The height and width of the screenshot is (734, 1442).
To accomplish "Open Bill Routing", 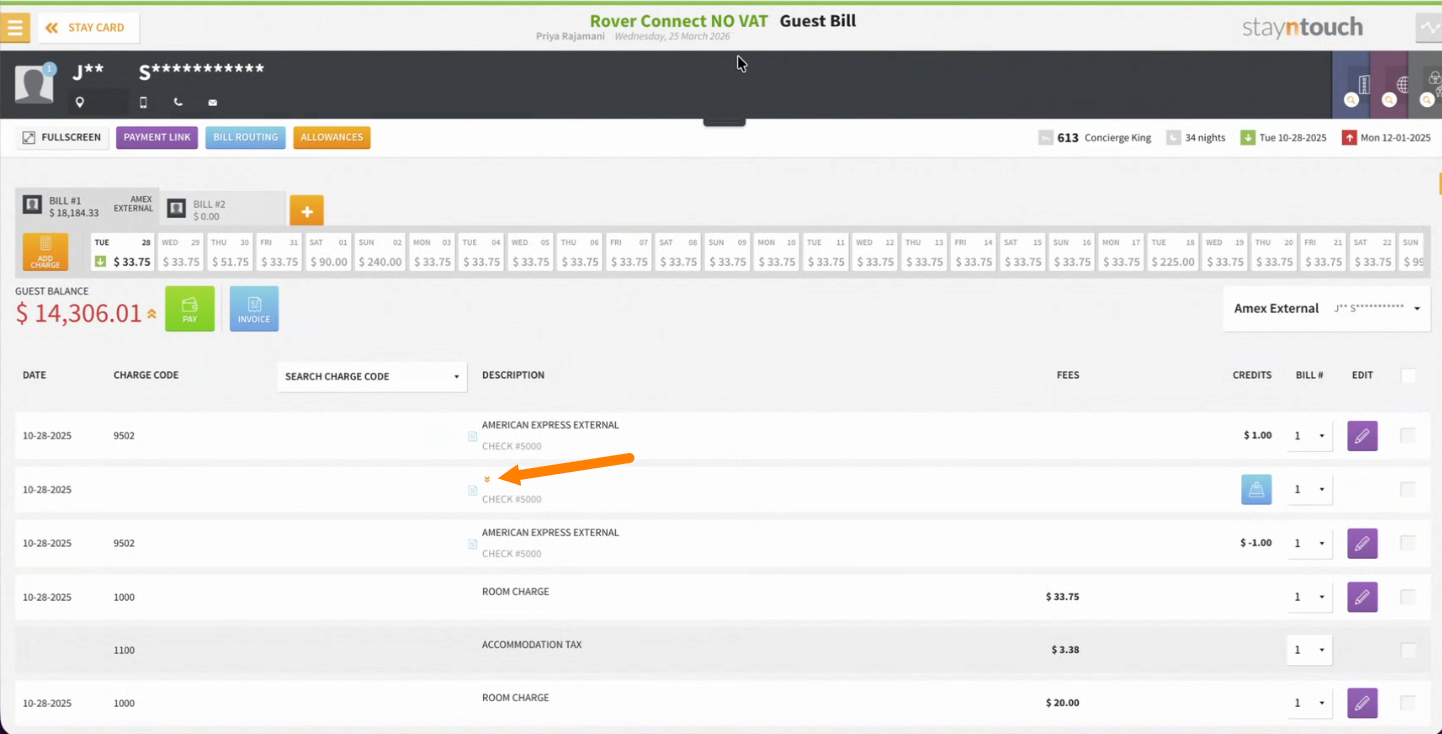I will pyautogui.click(x=246, y=138).
